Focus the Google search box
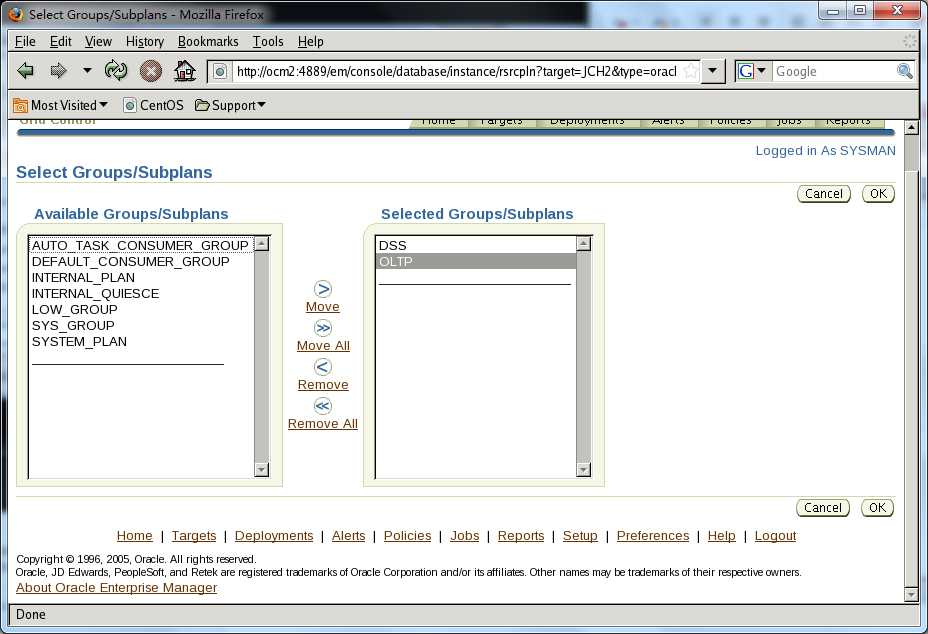928x634 pixels. click(833, 71)
